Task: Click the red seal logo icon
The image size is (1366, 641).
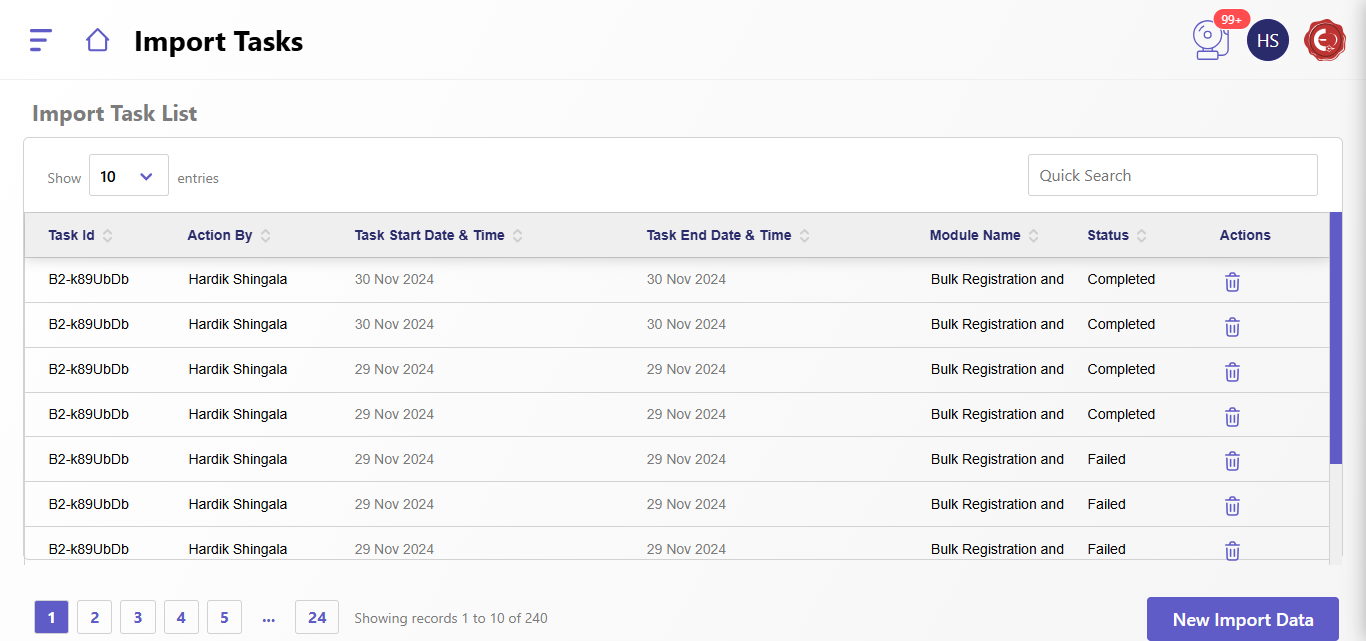Action: click(1325, 40)
